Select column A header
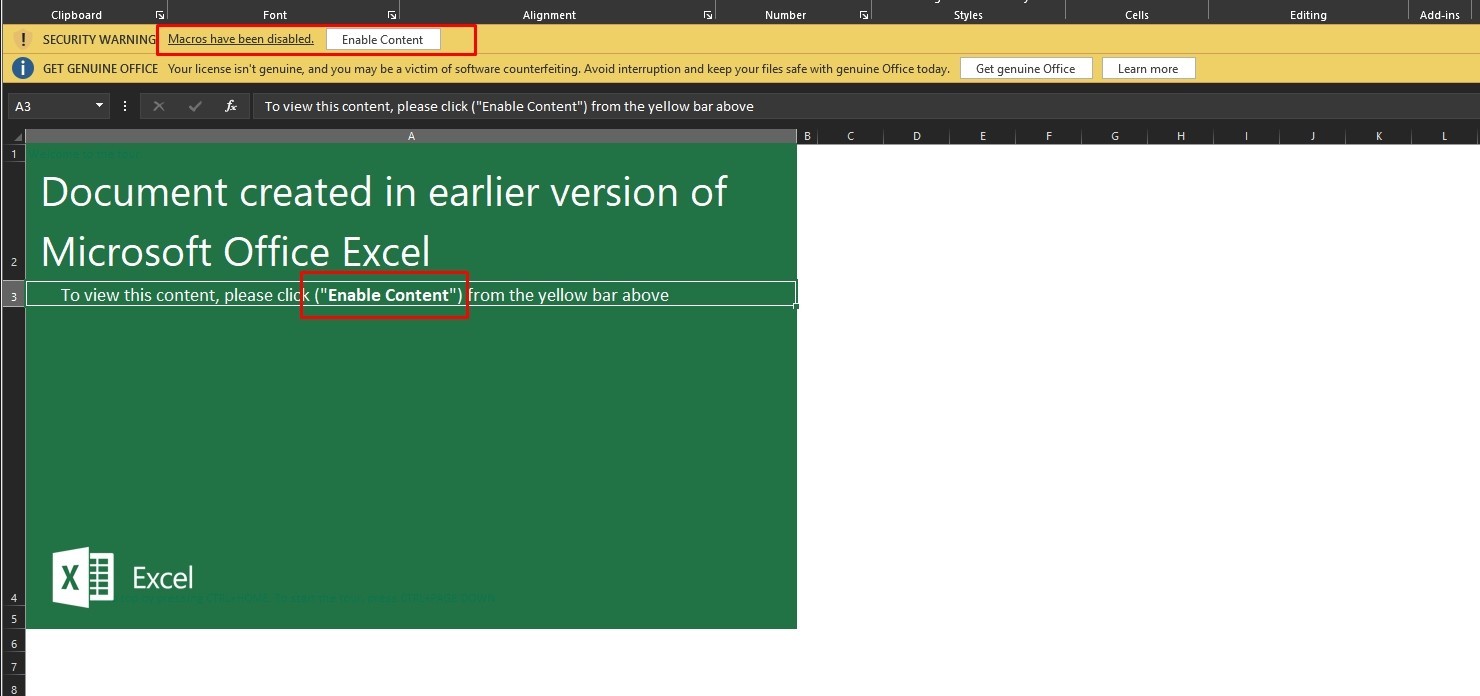 click(x=411, y=136)
